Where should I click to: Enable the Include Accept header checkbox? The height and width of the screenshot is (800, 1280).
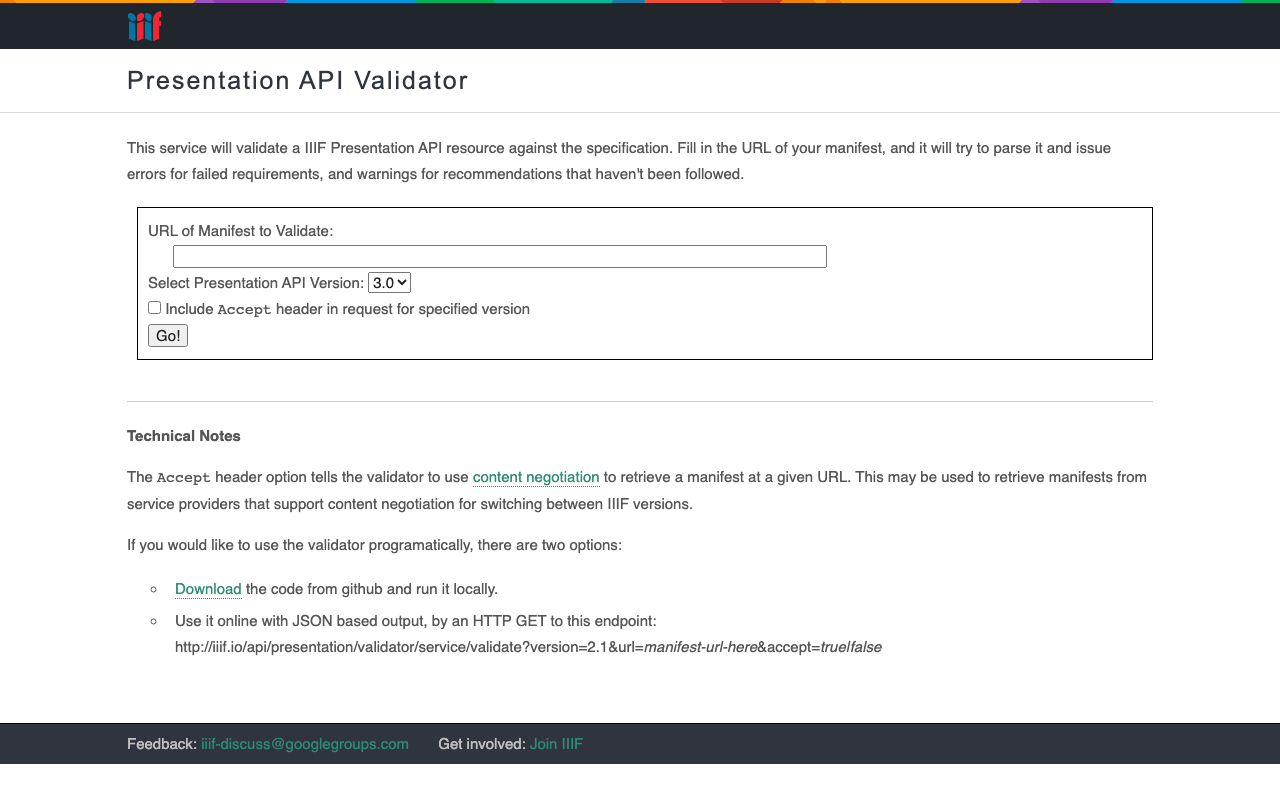pos(154,307)
